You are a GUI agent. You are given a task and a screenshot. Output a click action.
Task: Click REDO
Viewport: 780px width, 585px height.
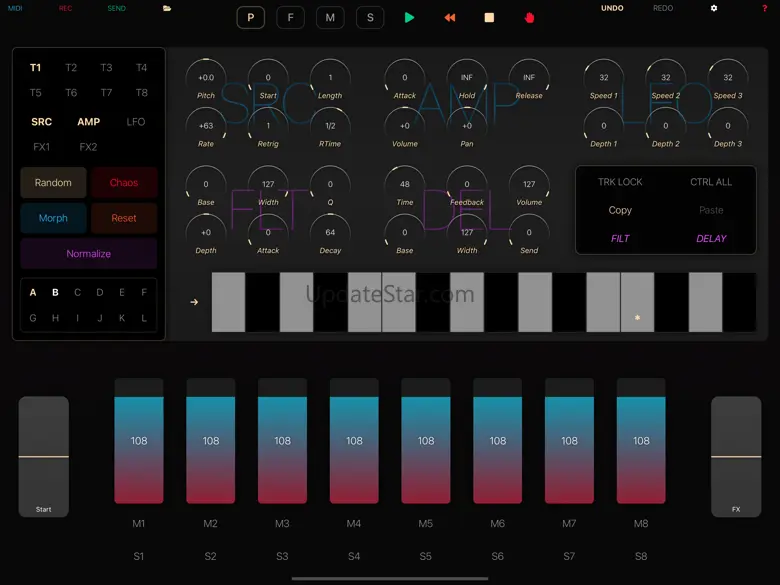coord(663,8)
